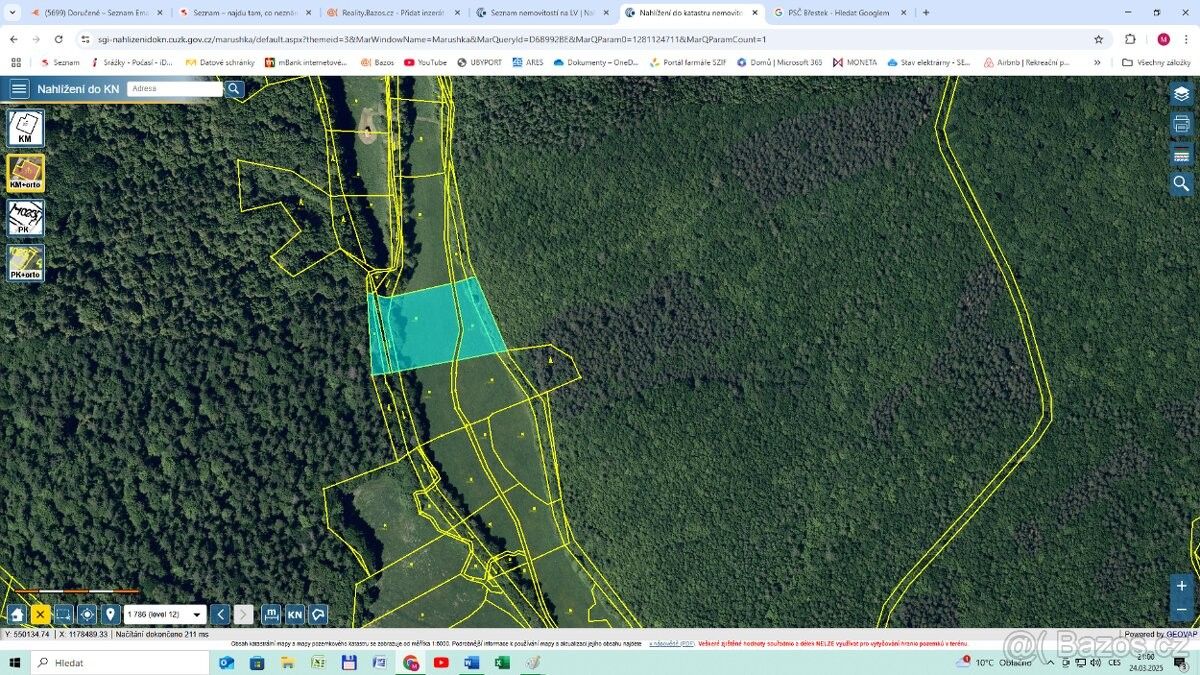This screenshot has height=675, width=1200.
Task: Click the Adresa search input field
Action: tap(175, 89)
